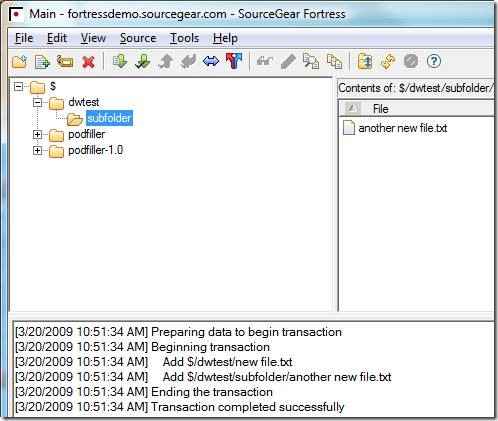
Task: Click the blue double-arrow Show Differences icon
Action: pos(211,61)
